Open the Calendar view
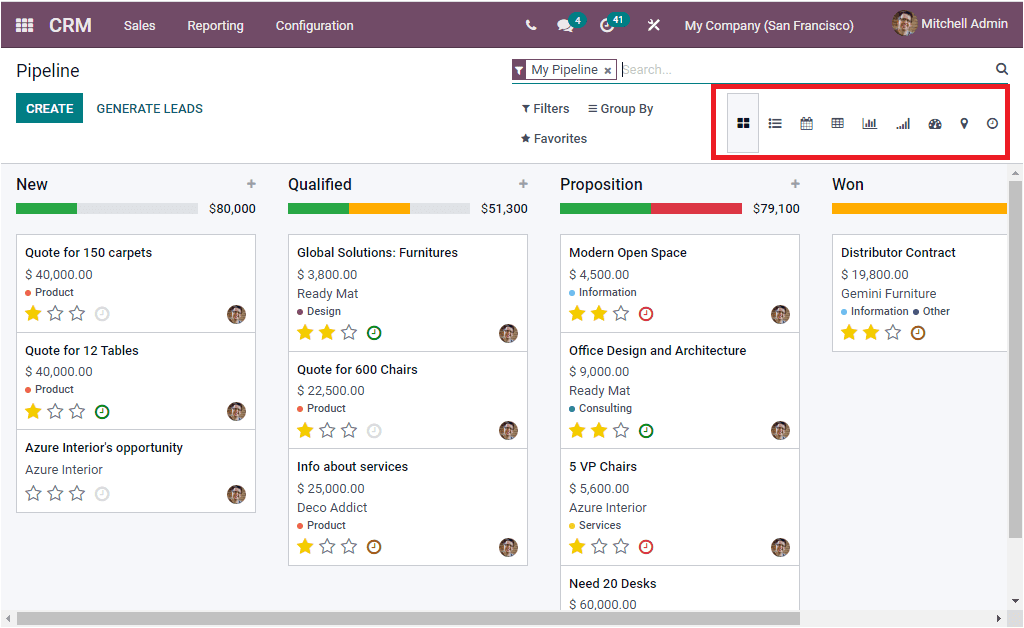Viewport: 1024px width, 628px height. tap(806, 123)
